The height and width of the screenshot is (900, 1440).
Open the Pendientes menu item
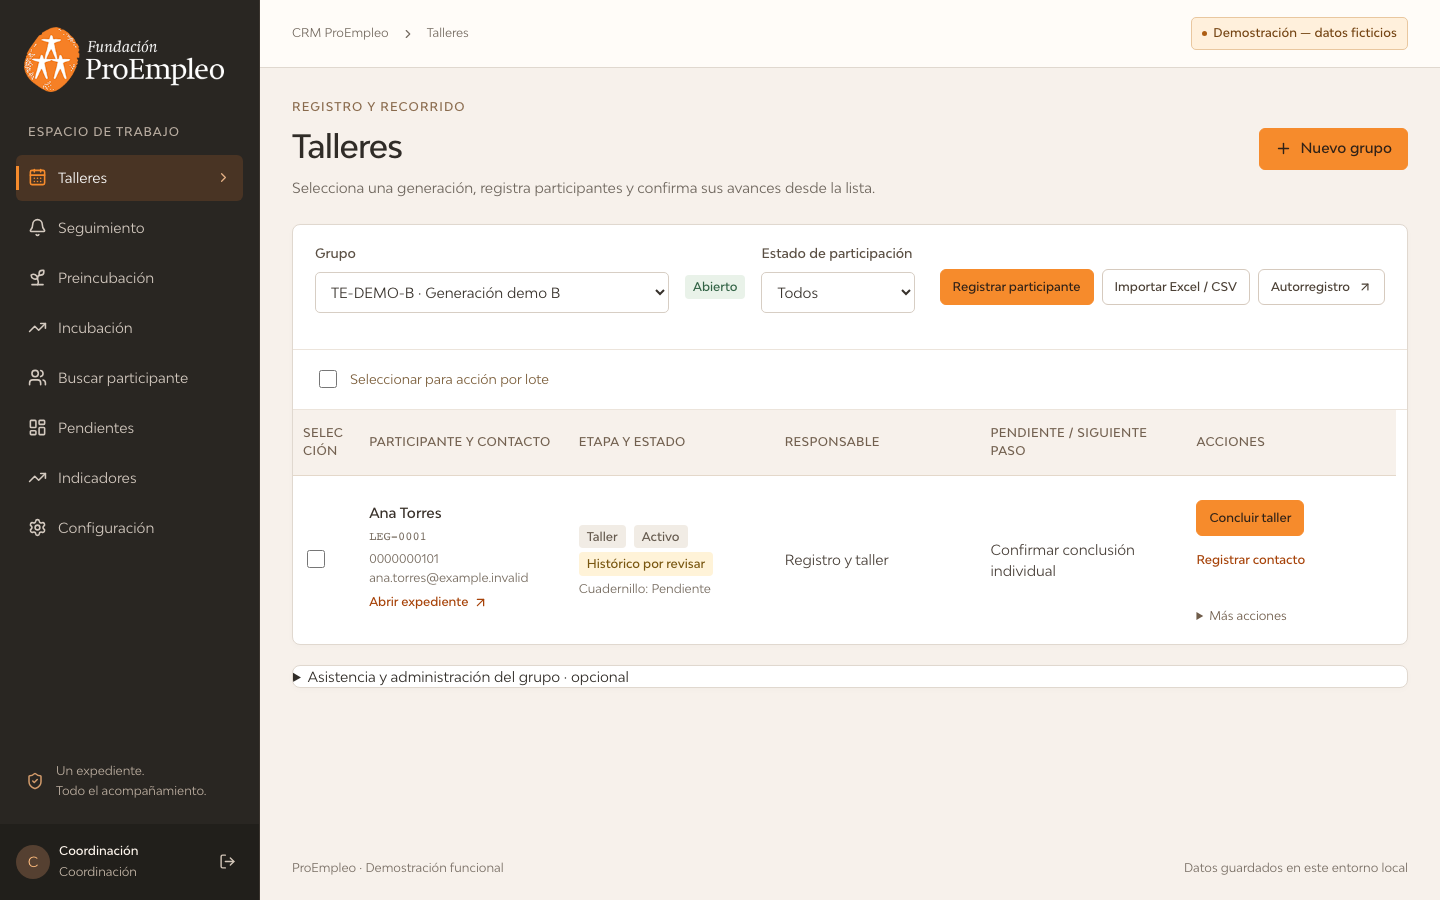pos(130,428)
